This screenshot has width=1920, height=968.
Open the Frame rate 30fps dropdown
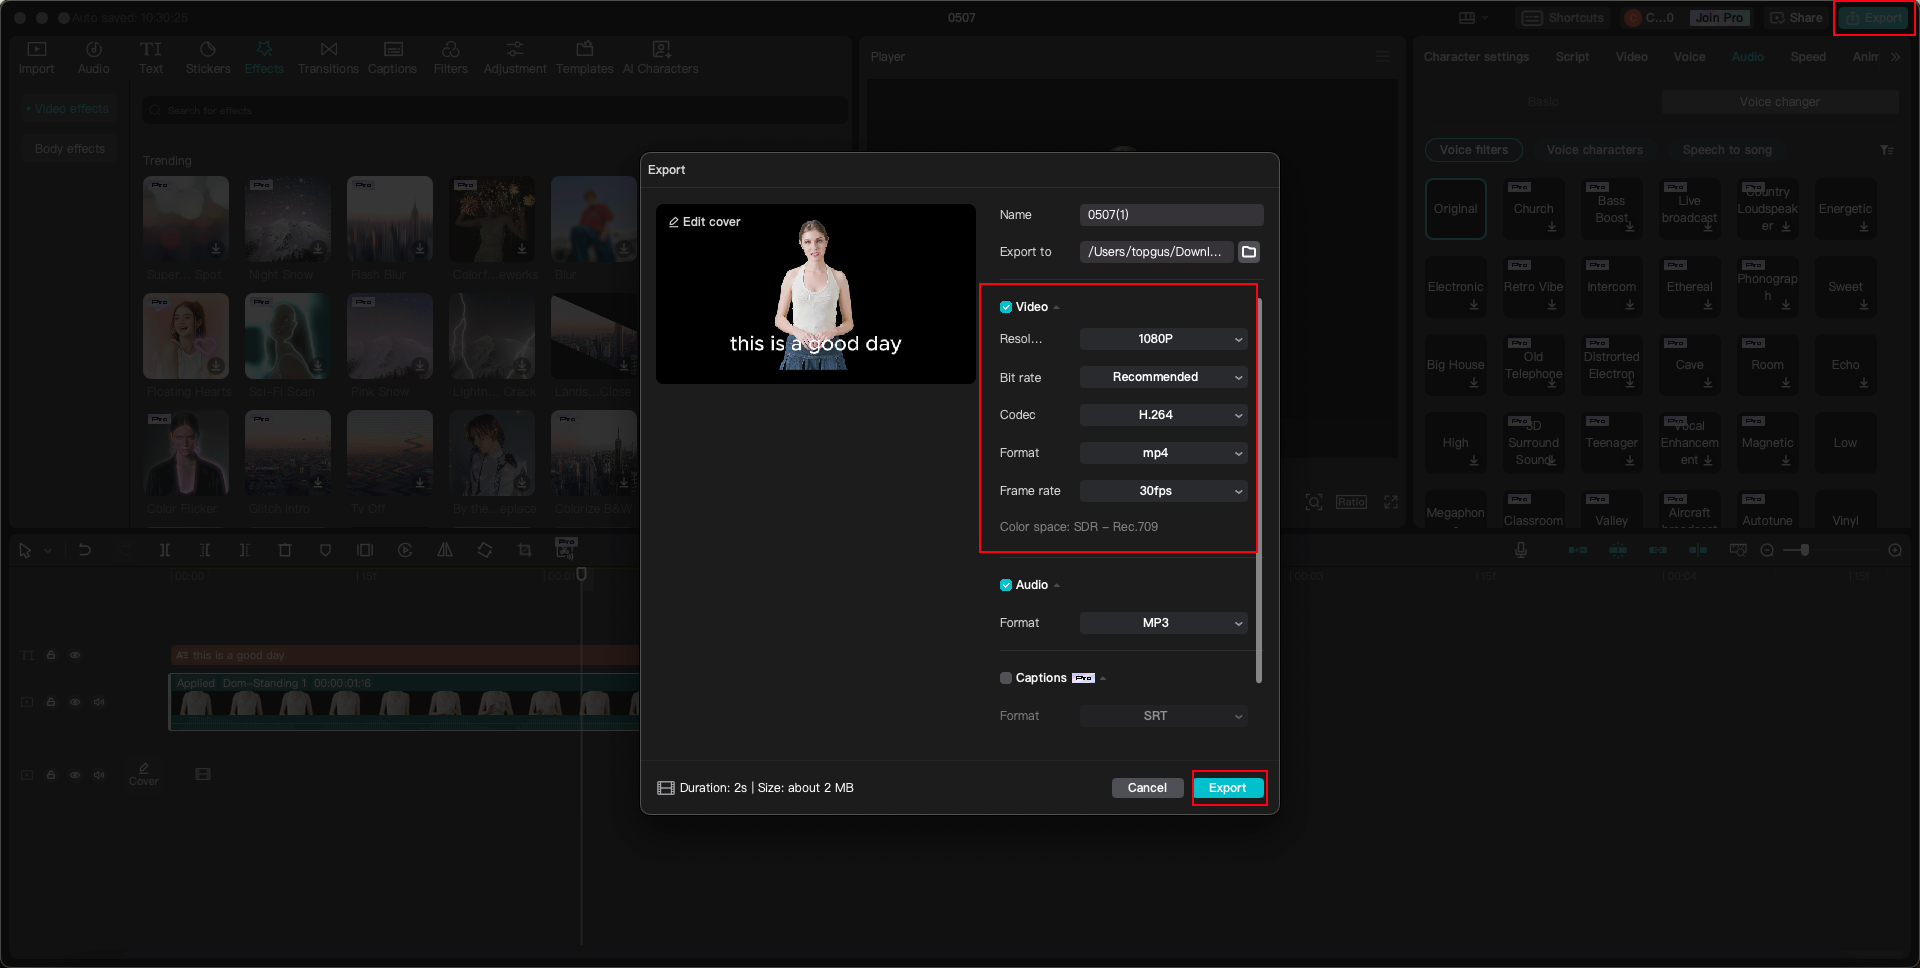click(x=1164, y=491)
